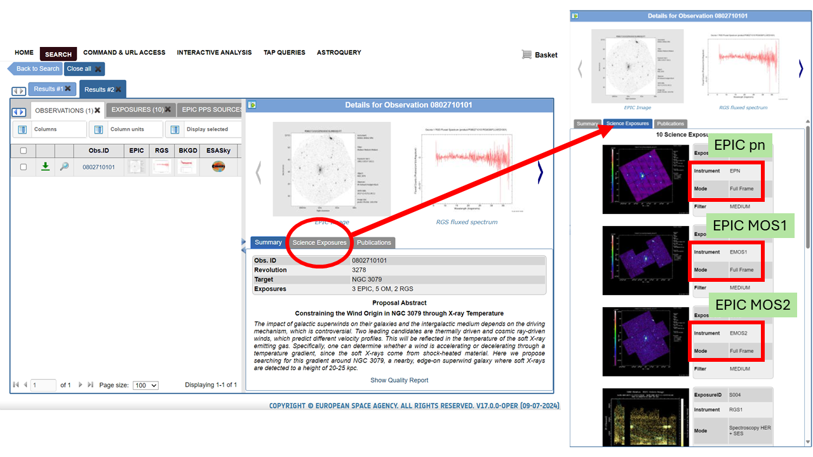Screen dimensions: 813x457
Task: Click the Close all button
Action: click(x=84, y=68)
